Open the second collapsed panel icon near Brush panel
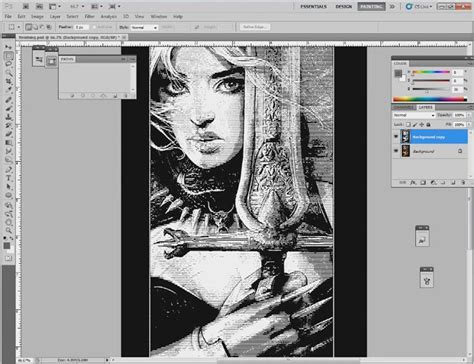The width and height of the screenshot is (474, 364). [52, 61]
